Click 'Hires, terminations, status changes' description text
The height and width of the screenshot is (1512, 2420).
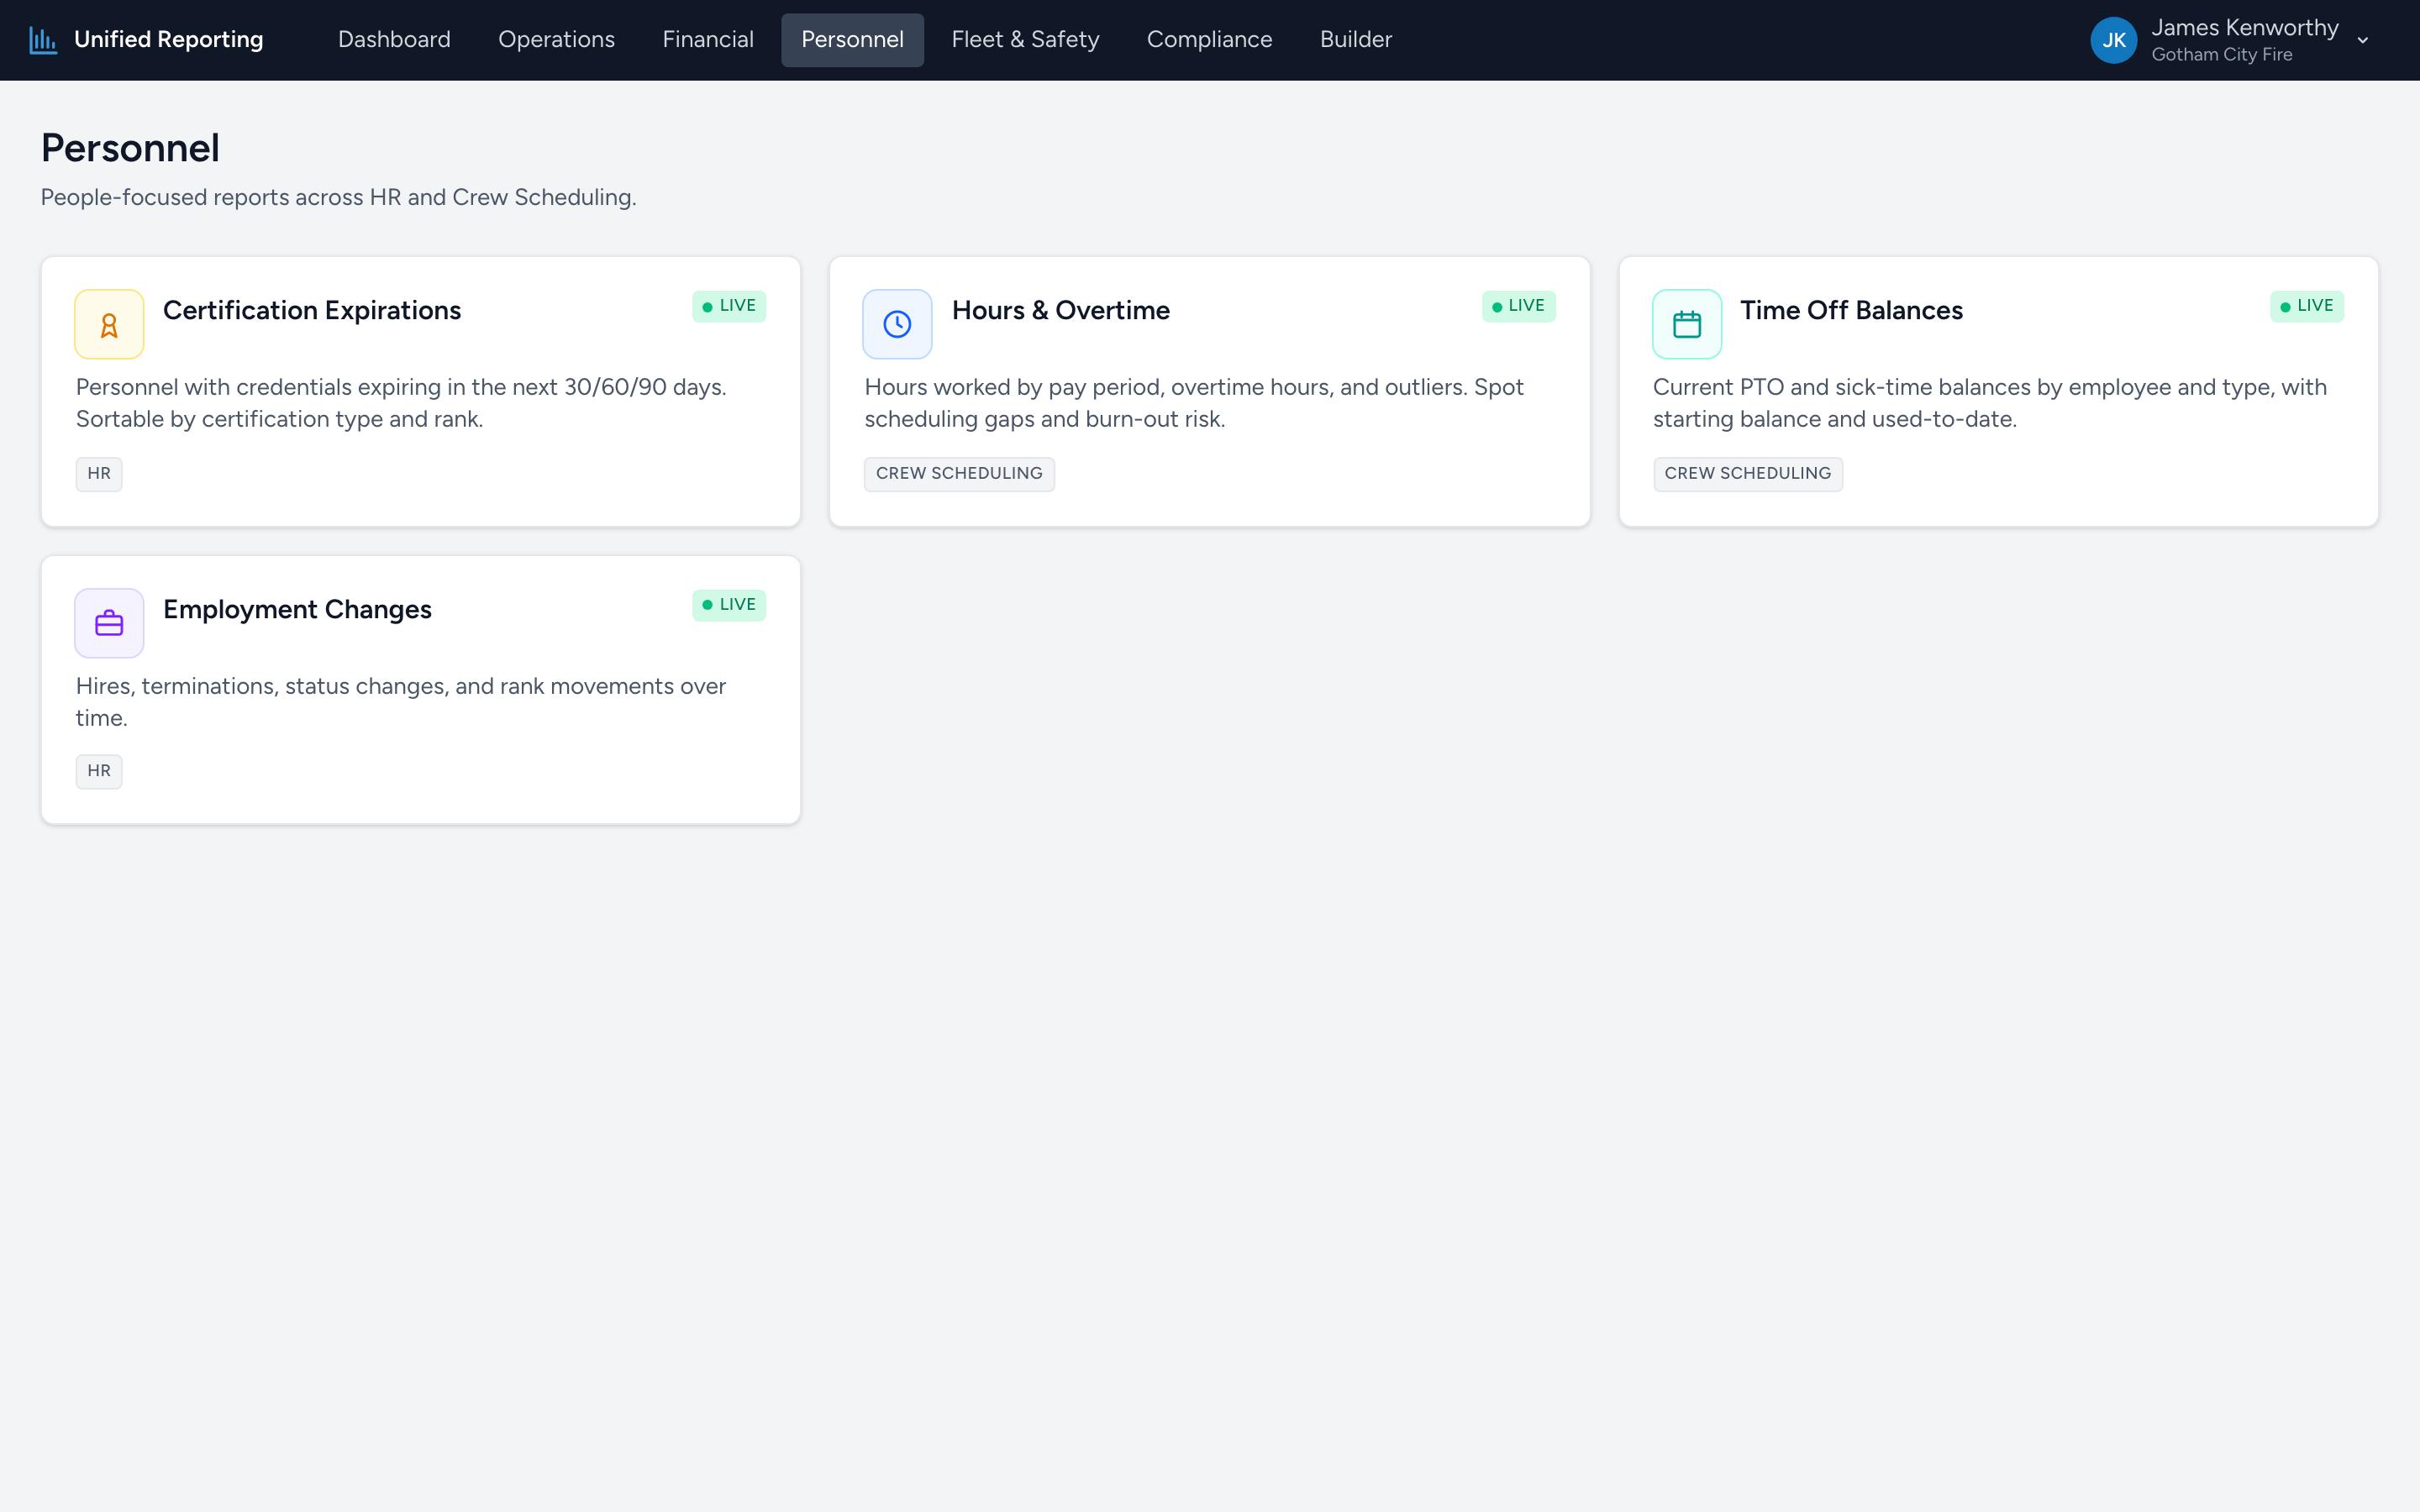pyautogui.click(x=401, y=702)
